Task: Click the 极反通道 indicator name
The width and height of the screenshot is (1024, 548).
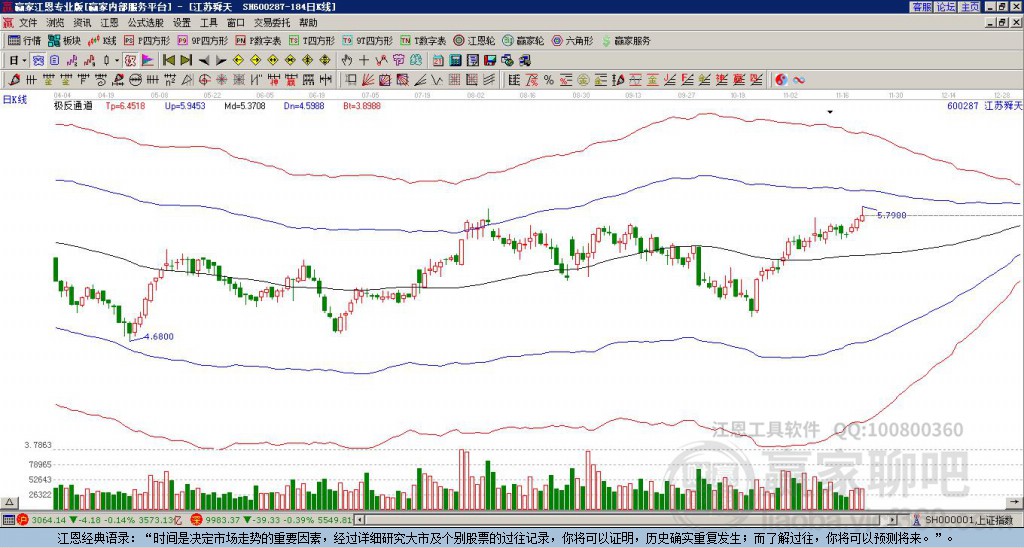Action: (x=73, y=105)
